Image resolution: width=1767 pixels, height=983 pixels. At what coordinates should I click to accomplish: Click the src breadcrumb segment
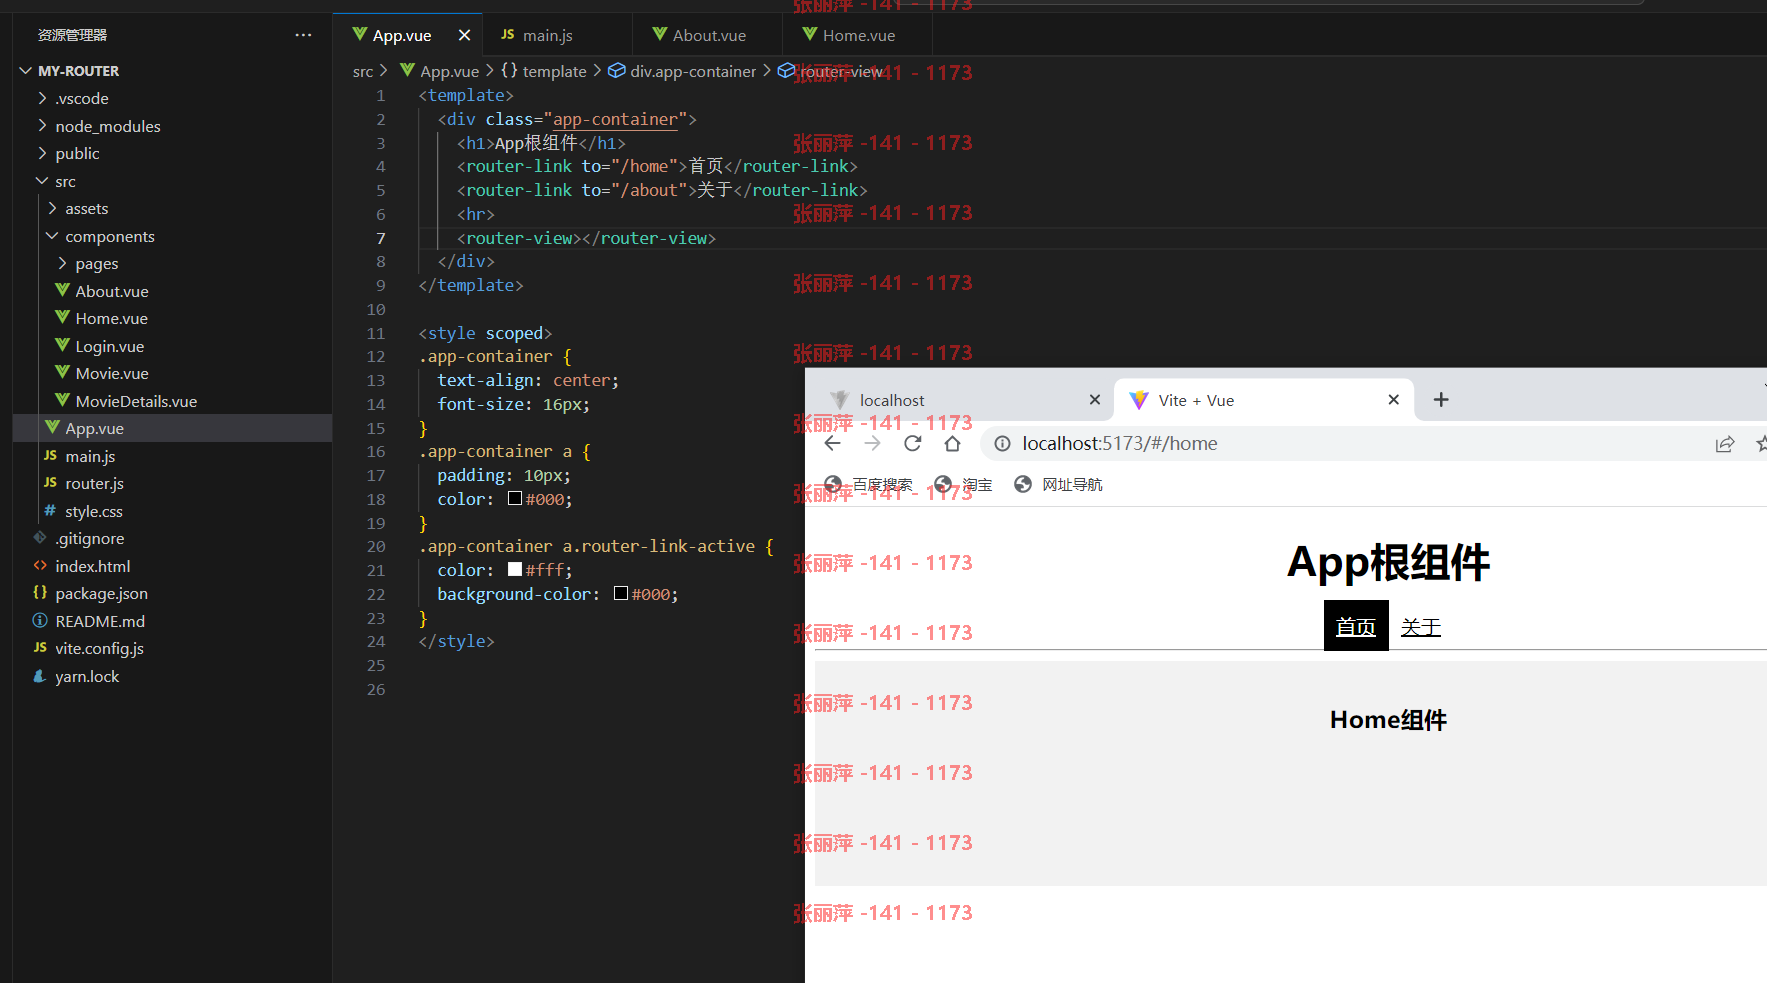[x=362, y=72]
